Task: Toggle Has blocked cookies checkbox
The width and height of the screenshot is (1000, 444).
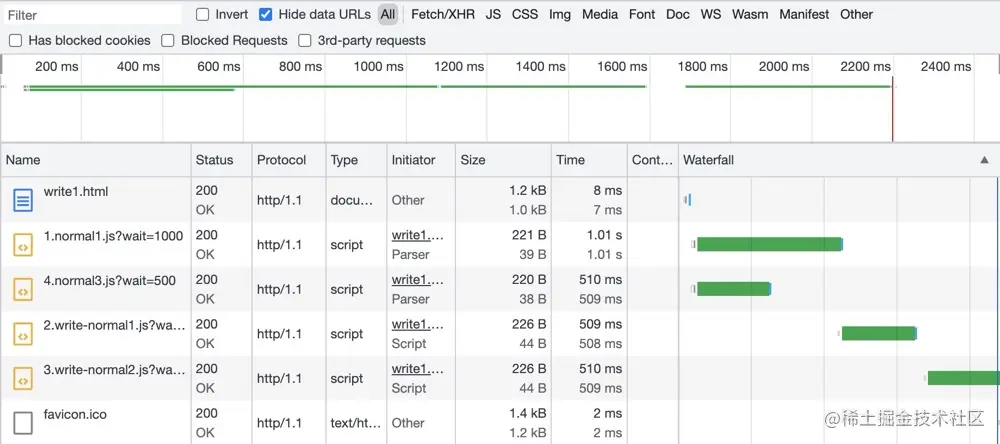Action: (x=15, y=41)
